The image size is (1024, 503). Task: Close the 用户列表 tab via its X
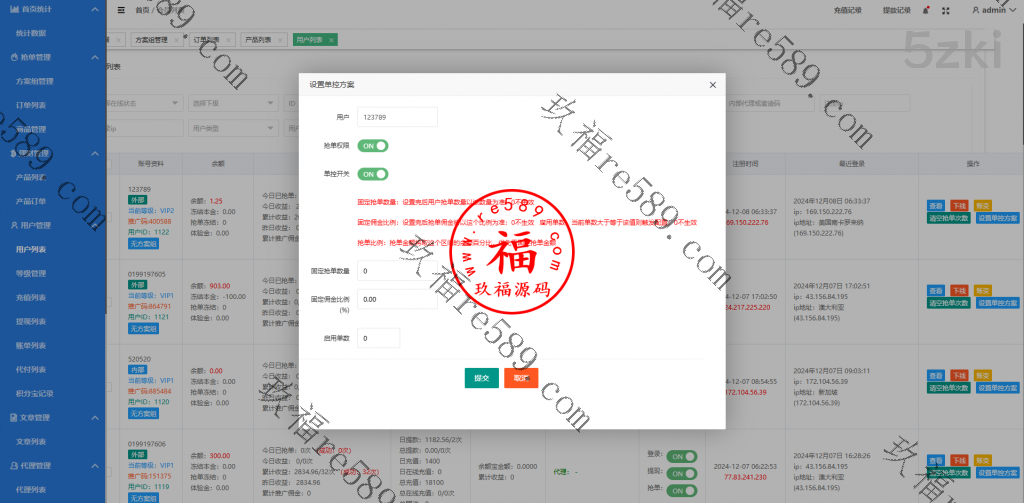[332, 39]
